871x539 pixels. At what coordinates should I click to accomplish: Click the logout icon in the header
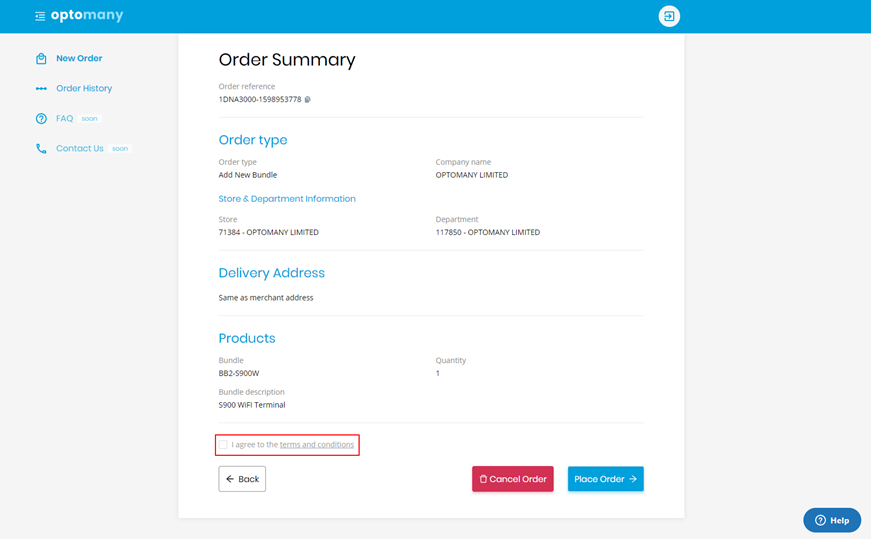pos(669,16)
